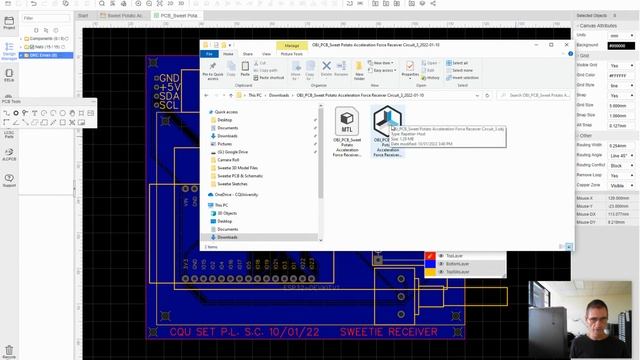This screenshot has height=360, width=640.
Task: Open the Units dropdown in Canvas Attributes
Action: (621, 36)
